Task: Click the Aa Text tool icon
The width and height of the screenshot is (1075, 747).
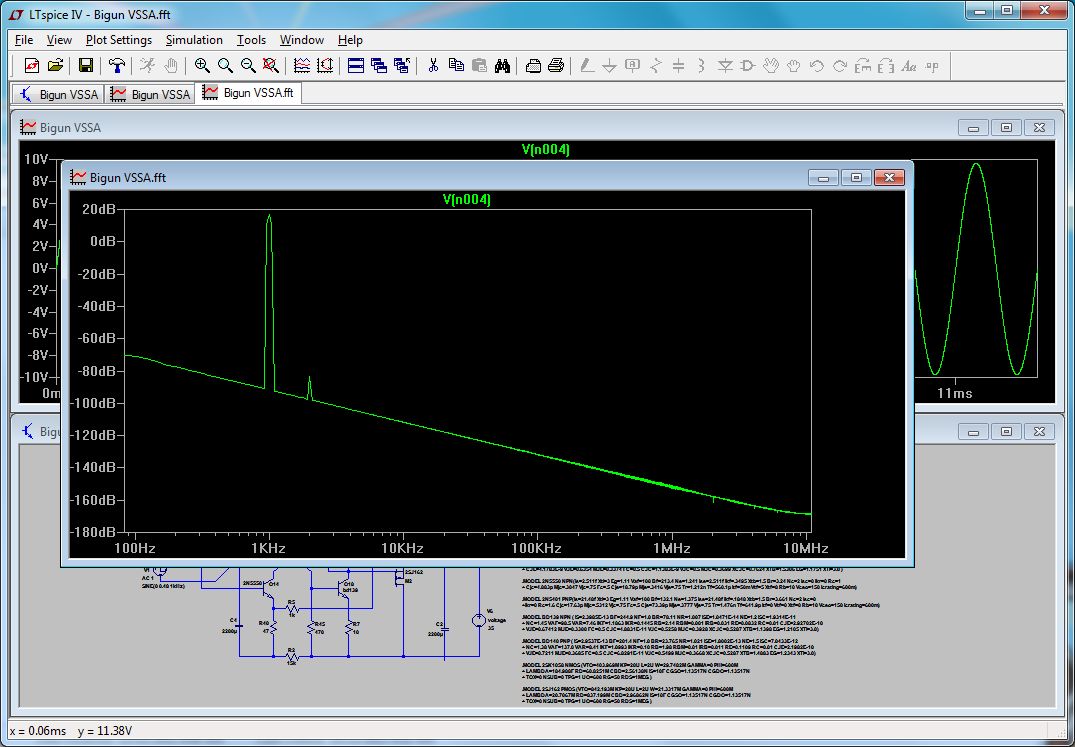Action: [x=909, y=65]
